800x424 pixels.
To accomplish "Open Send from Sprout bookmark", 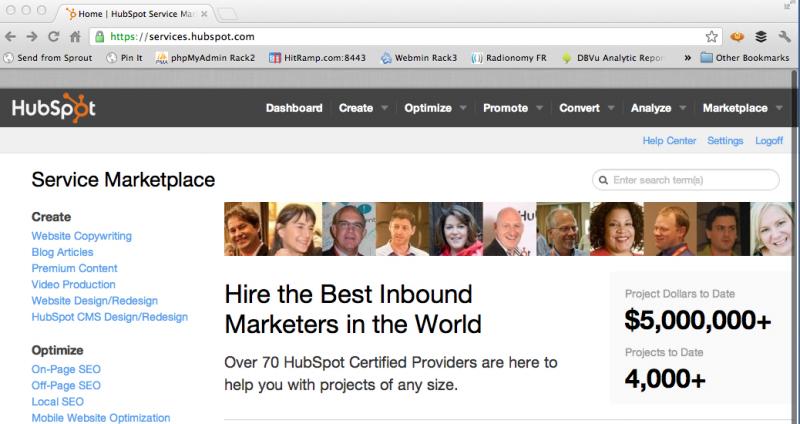I will 48,58.
